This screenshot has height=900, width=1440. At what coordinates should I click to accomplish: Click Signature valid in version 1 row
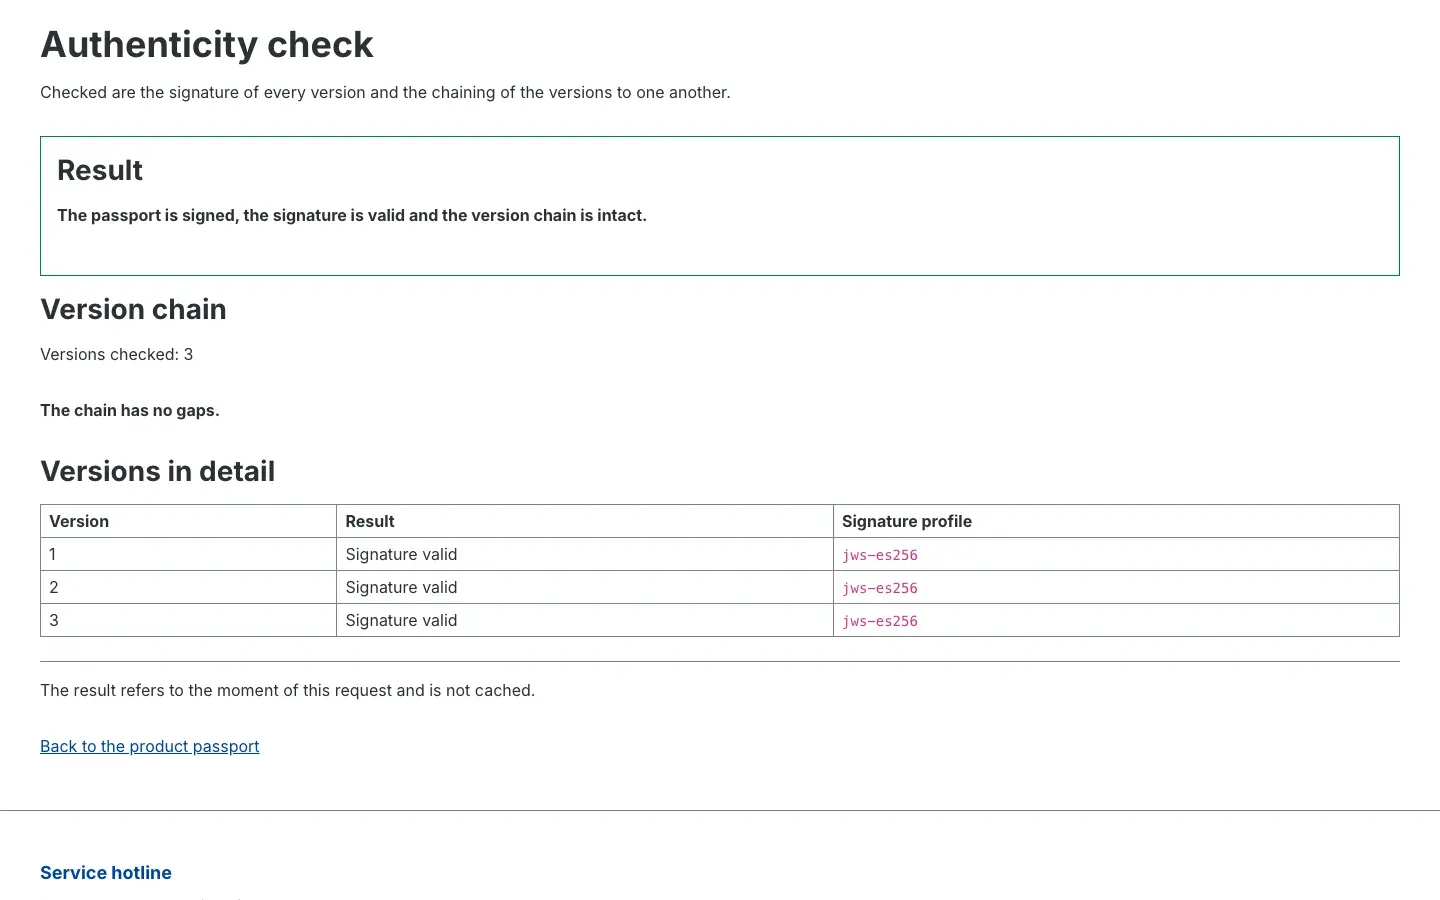point(401,554)
